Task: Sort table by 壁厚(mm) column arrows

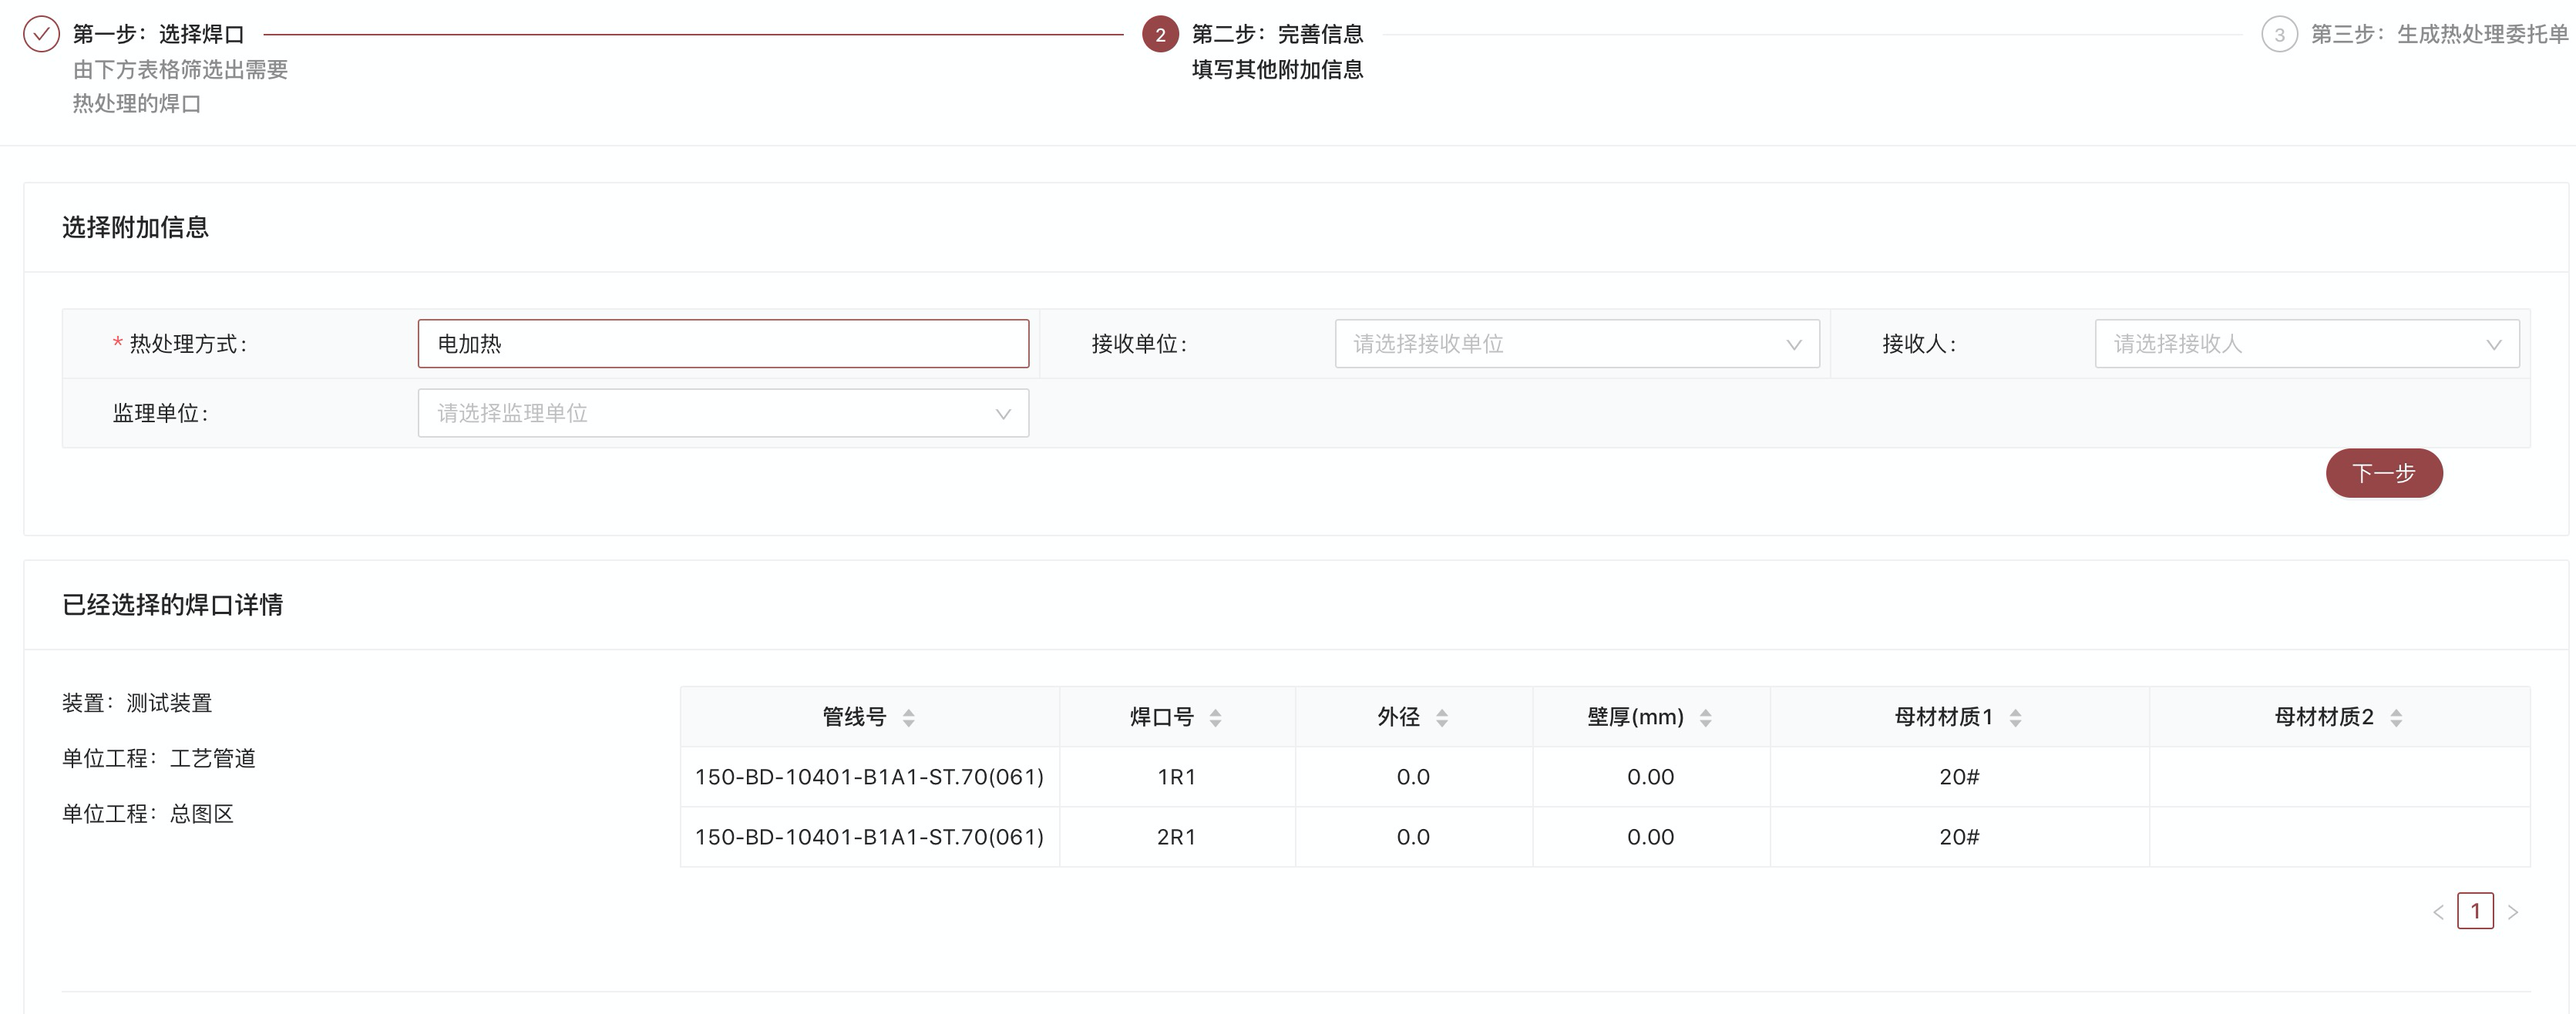Action: [x=1705, y=717]
